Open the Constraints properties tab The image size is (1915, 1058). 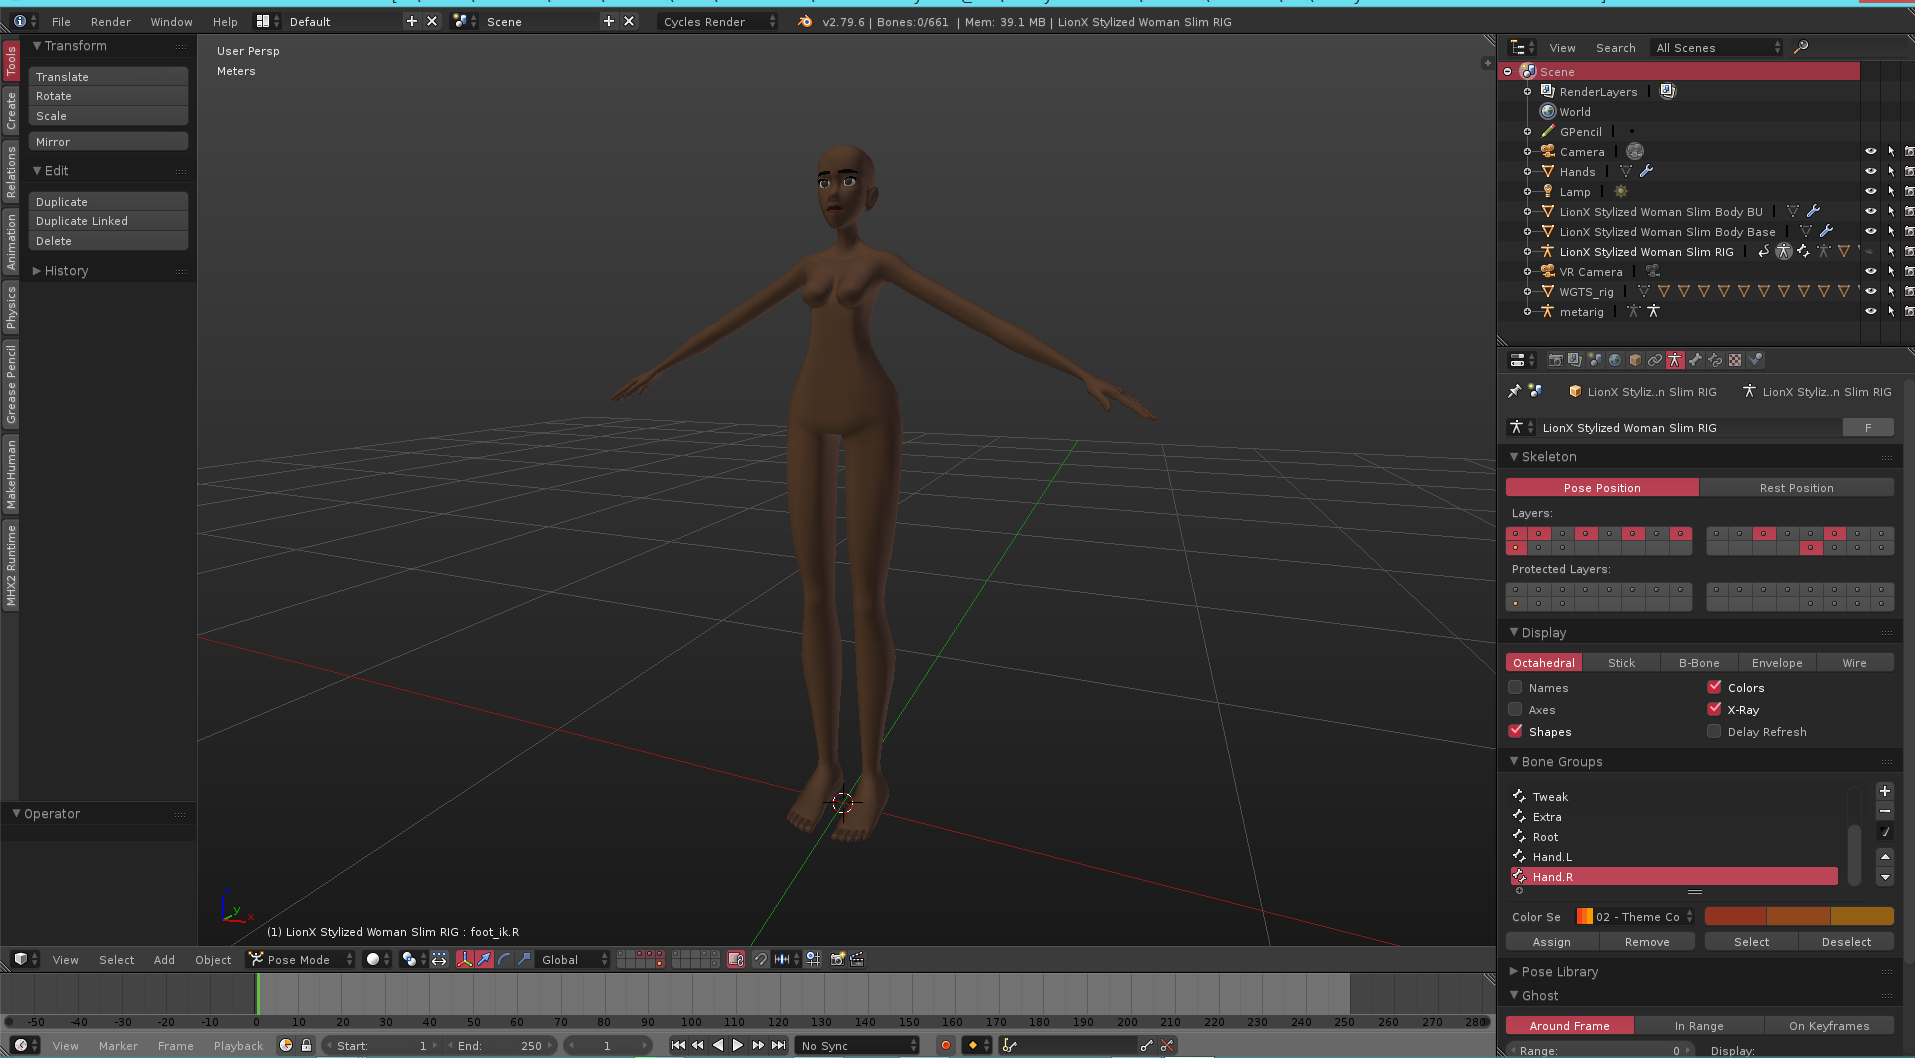1655,360
